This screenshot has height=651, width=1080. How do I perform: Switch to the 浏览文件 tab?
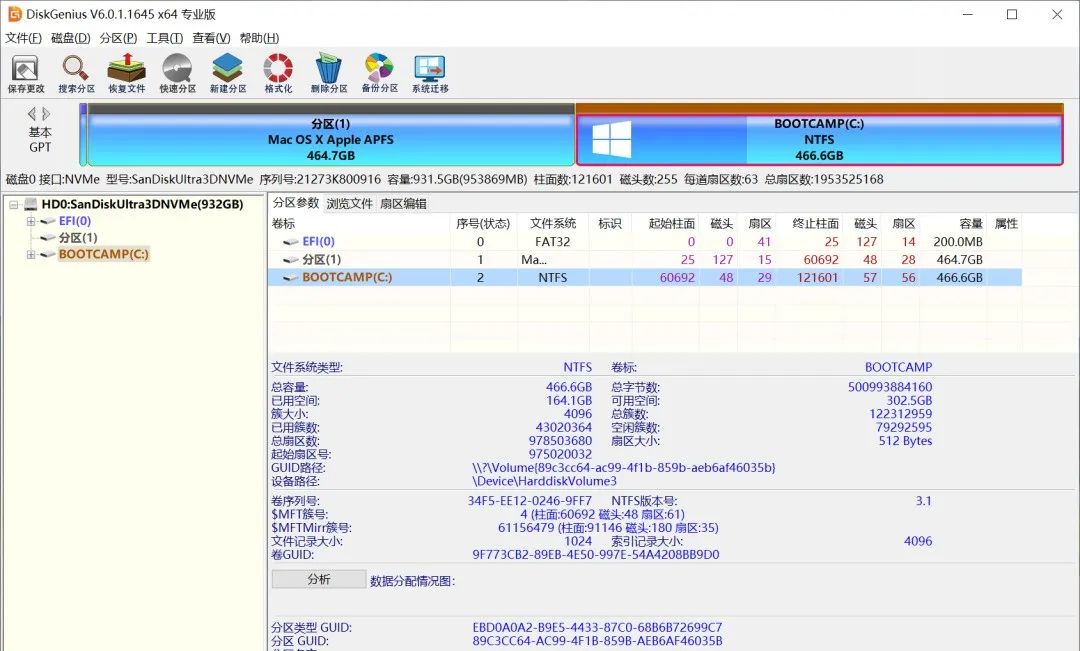coord(349,203)
